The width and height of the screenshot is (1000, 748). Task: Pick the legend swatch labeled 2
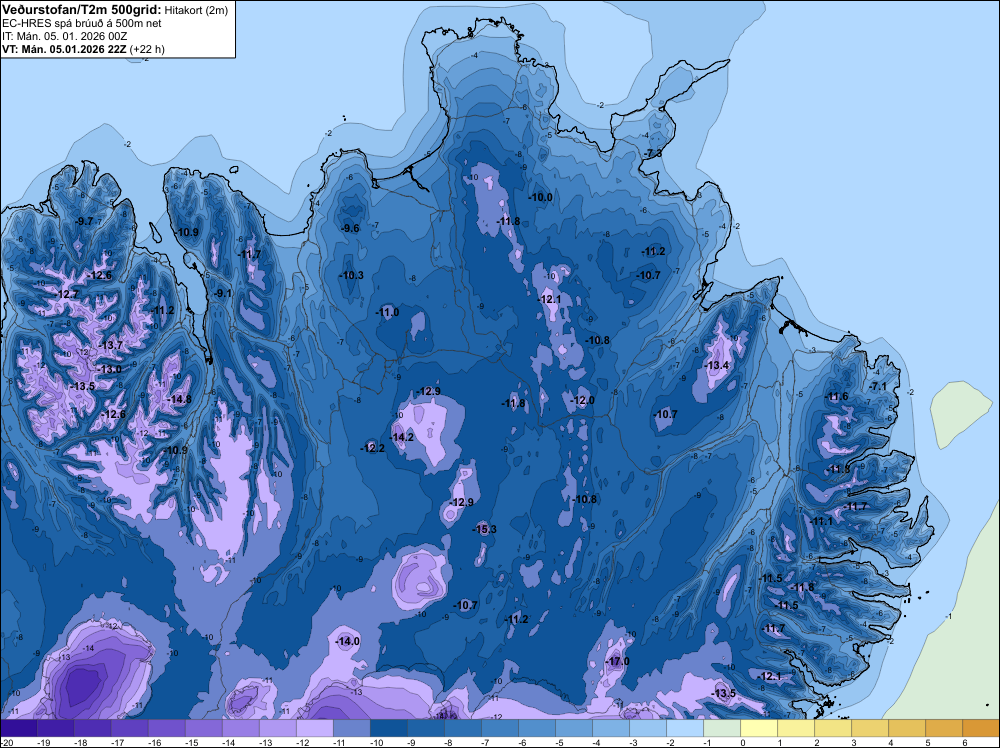click(833, 728)
